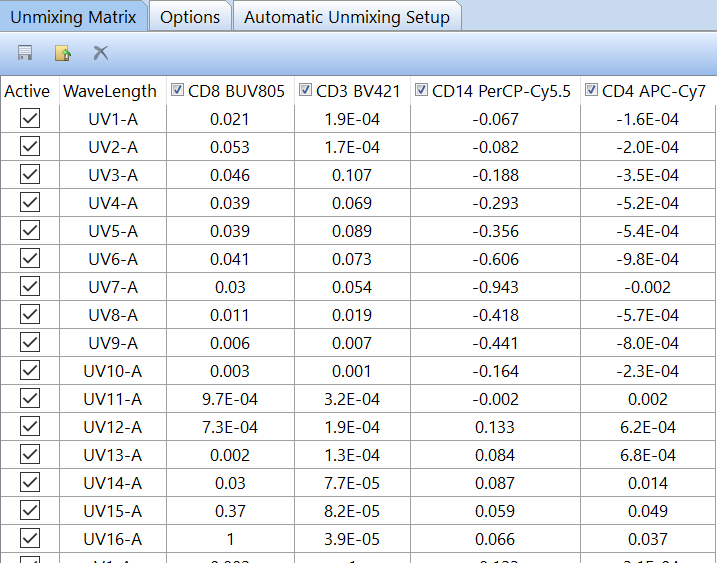Uncheck Active for the UV1-A row
The height and width of the screenshot is (563, 717).
30,118
